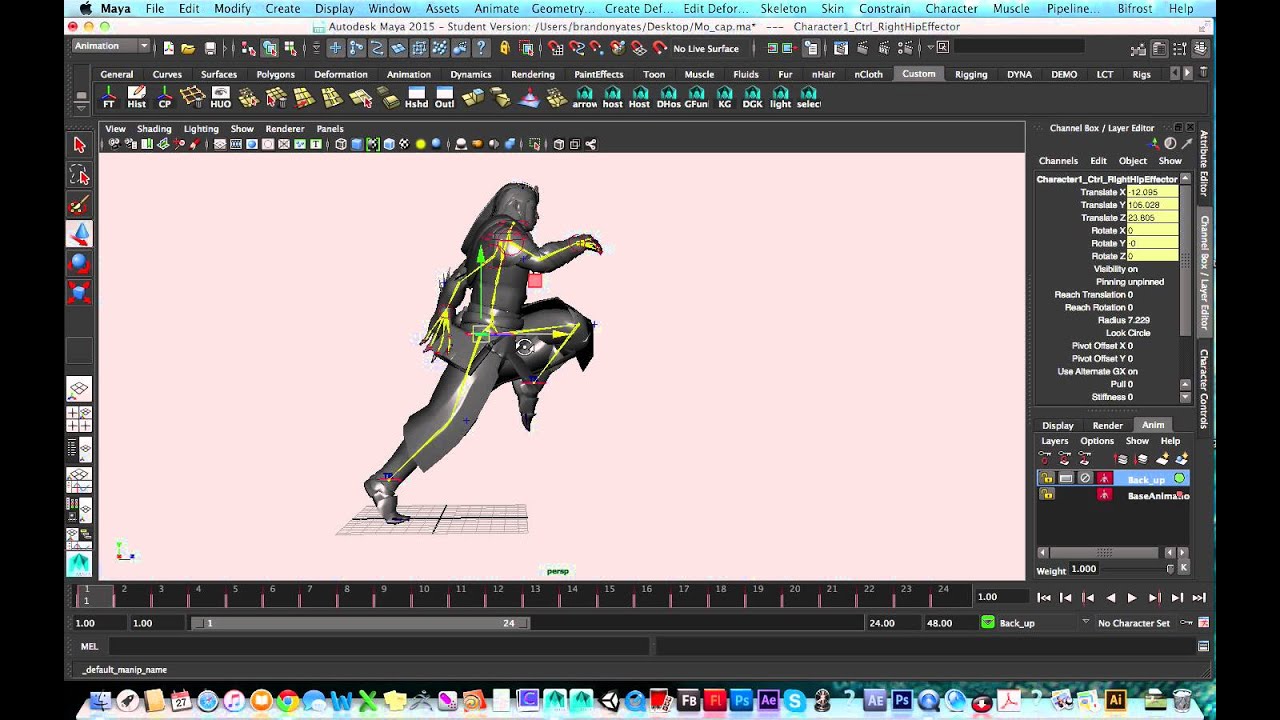Run the DGK shelf script
The height and width of the screenshot is (720, 1280).
click(x=753, y=97)
